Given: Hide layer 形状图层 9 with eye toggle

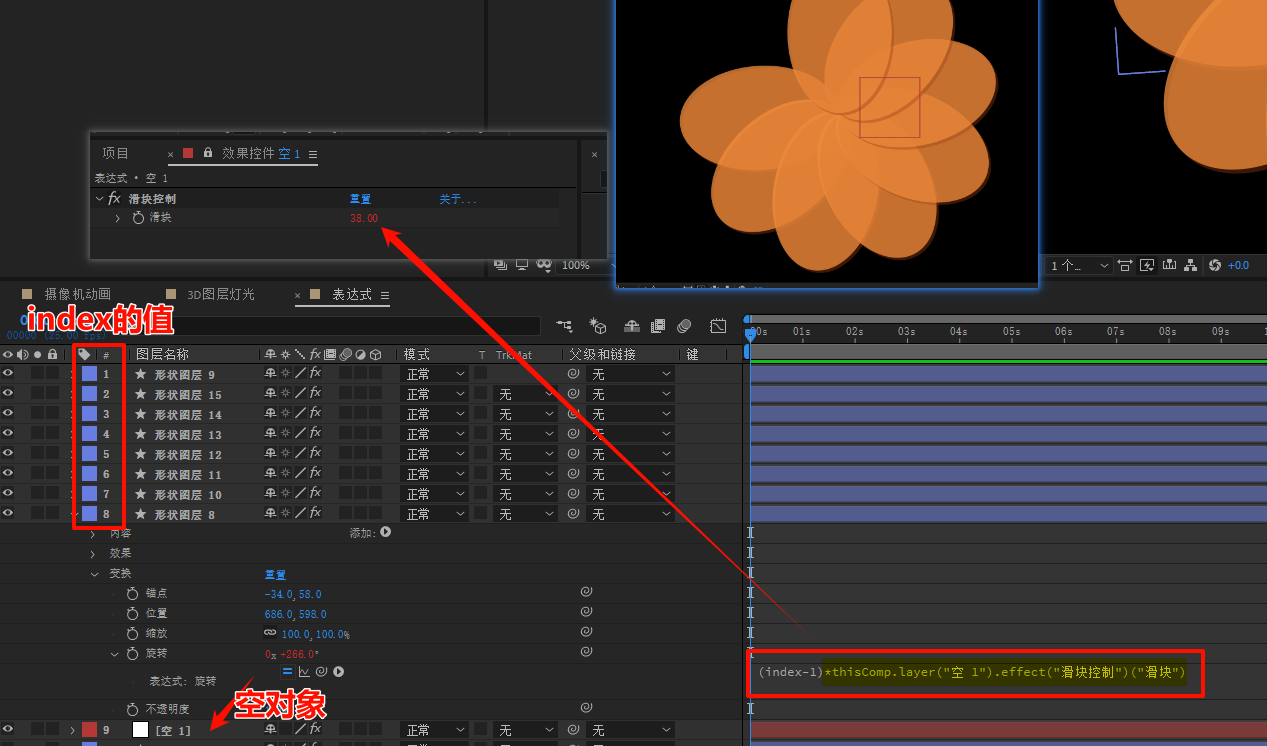Looking at the screenshot, I should click(8, 373).
